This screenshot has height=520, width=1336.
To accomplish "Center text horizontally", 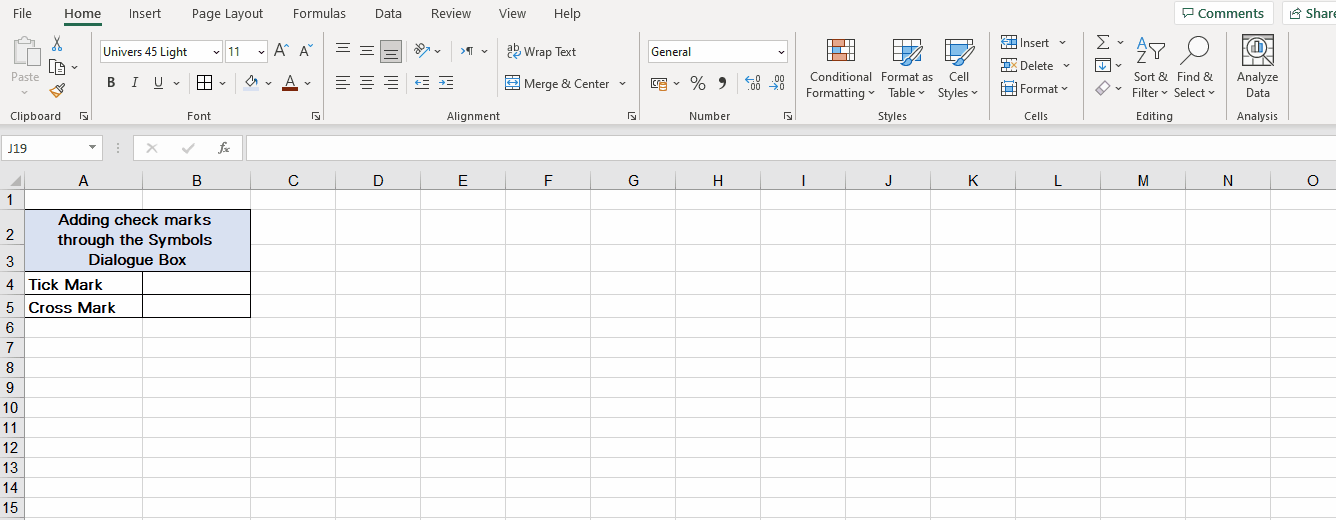I will 367,83.
